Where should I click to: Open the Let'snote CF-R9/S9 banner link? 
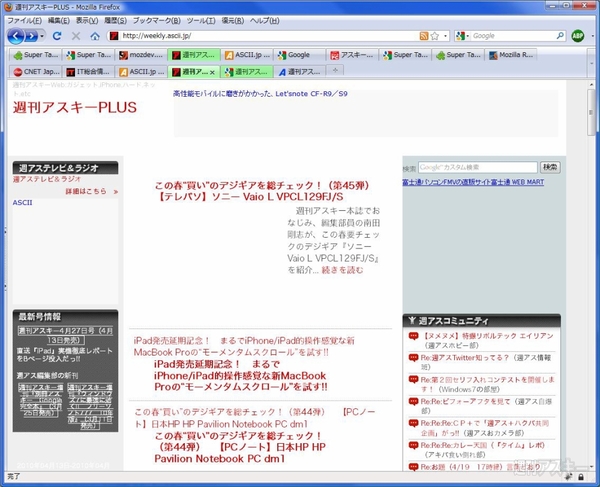coord(260,94)
